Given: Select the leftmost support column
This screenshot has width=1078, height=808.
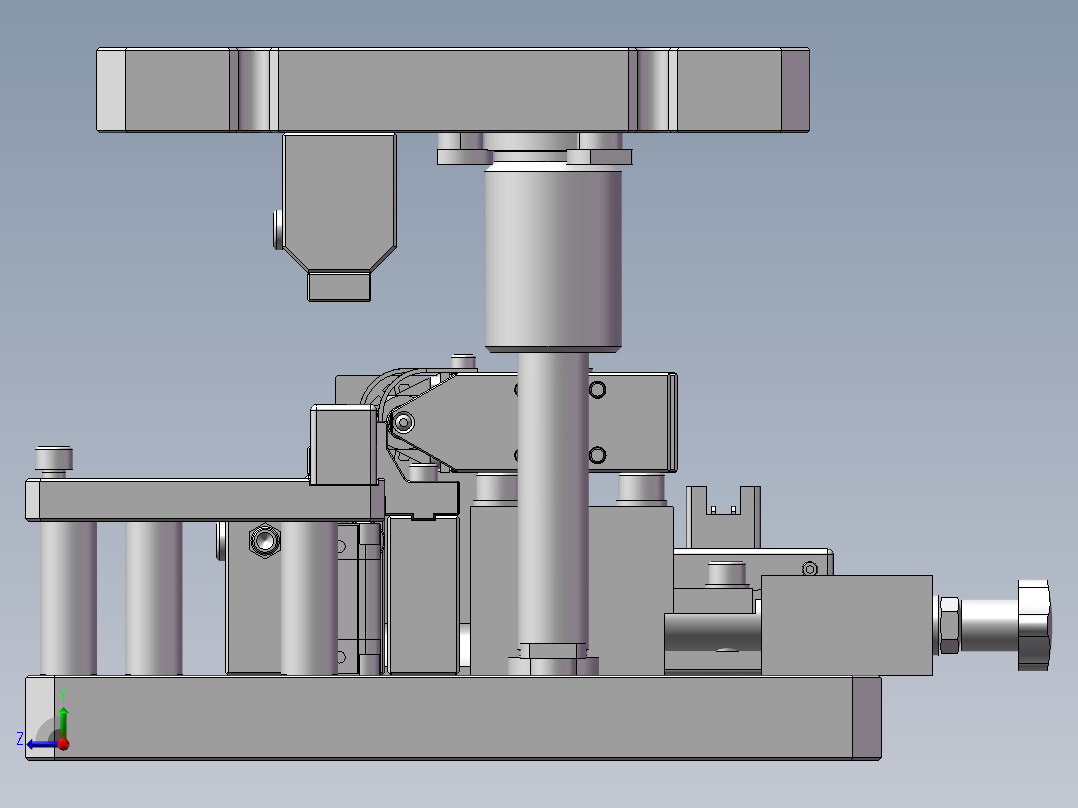Looking at the screenshot, I should pos(68,598).
